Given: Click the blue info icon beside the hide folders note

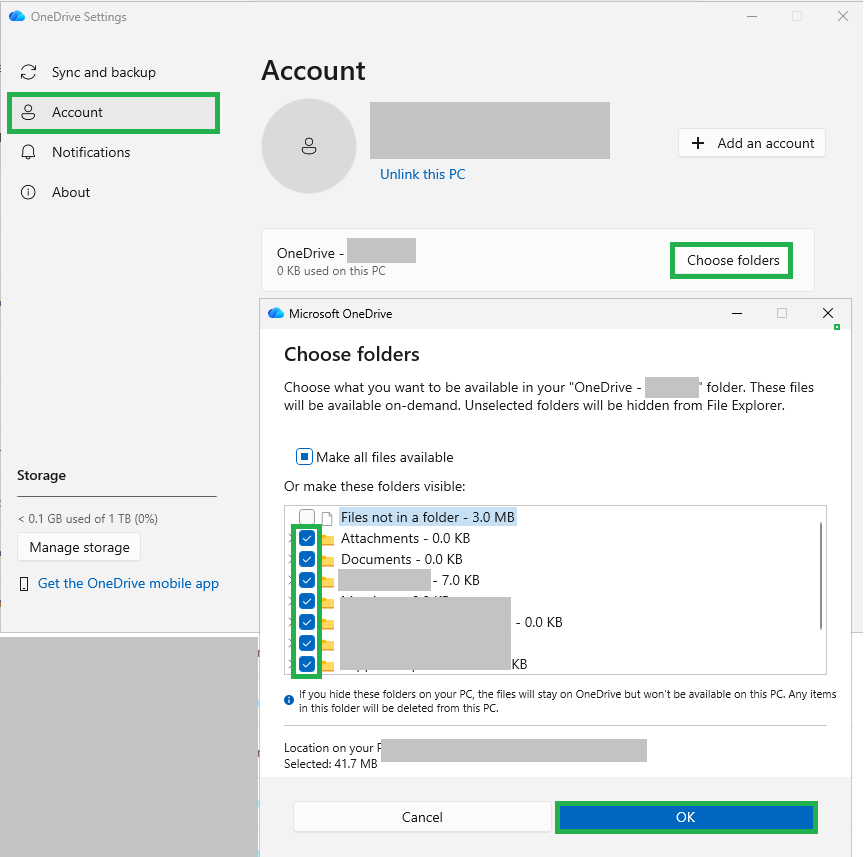Looking at the screenshot, I should click(x=289, y=700).
